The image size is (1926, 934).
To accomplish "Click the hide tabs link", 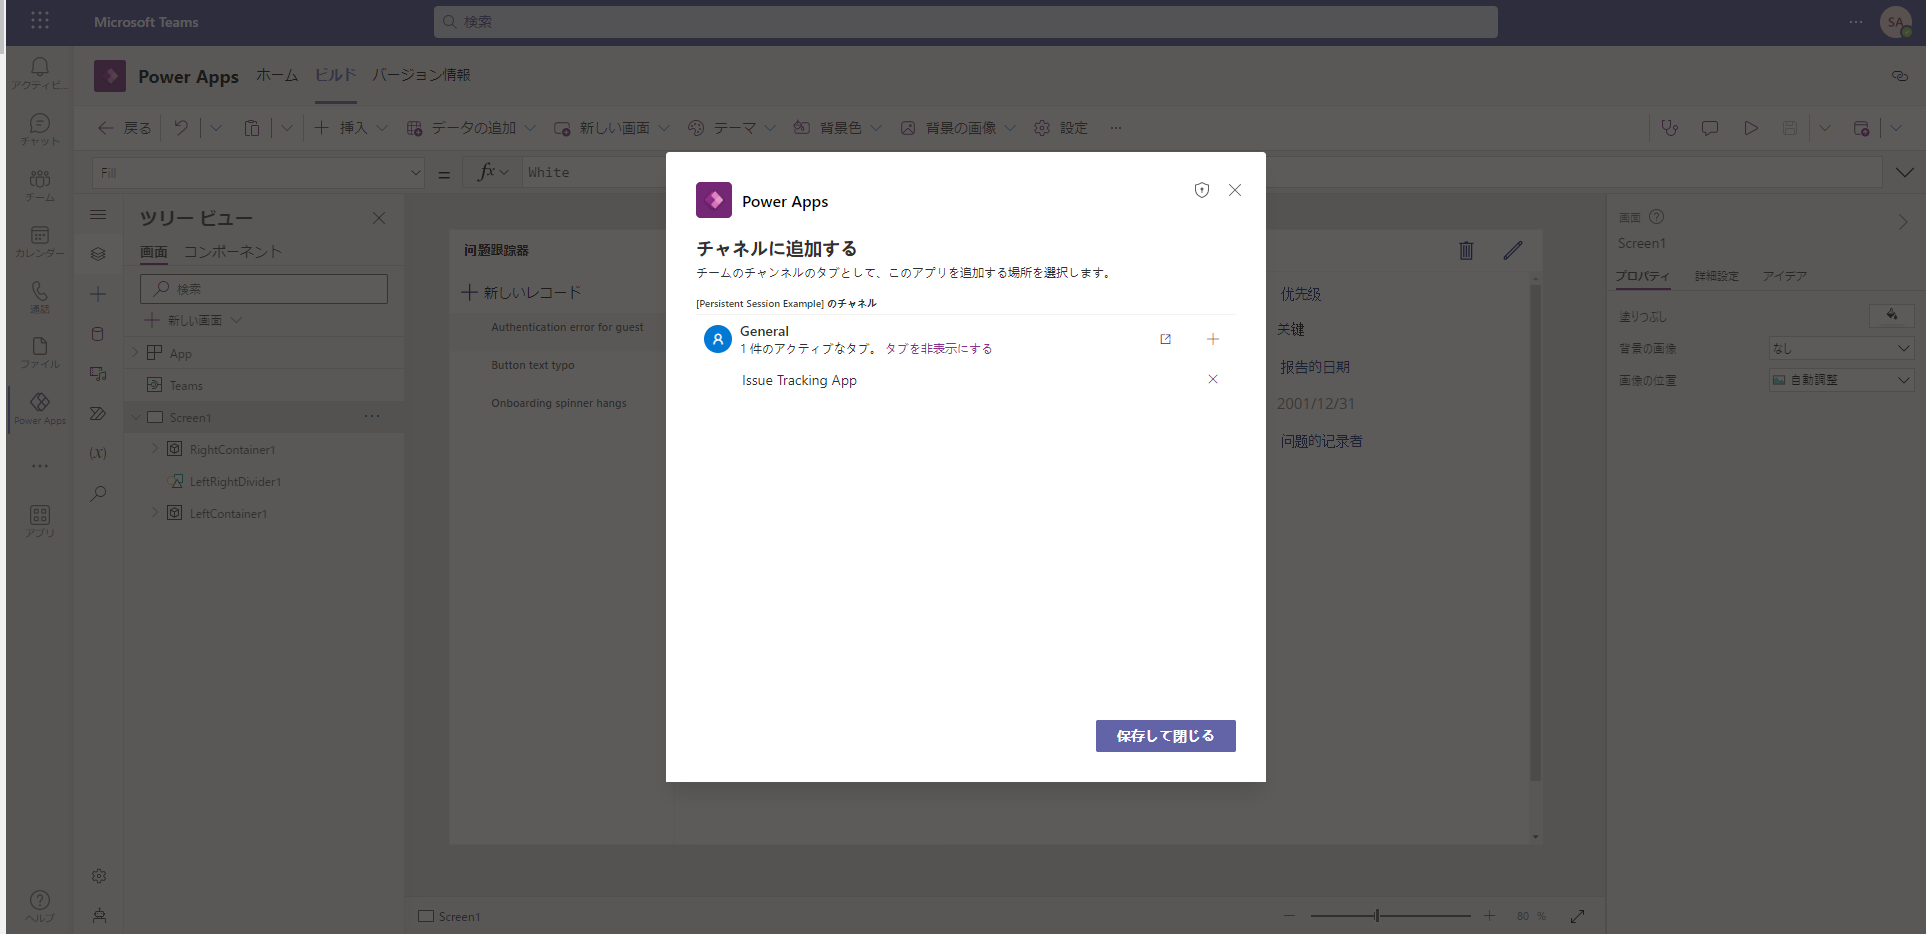I will coord(939,349).
